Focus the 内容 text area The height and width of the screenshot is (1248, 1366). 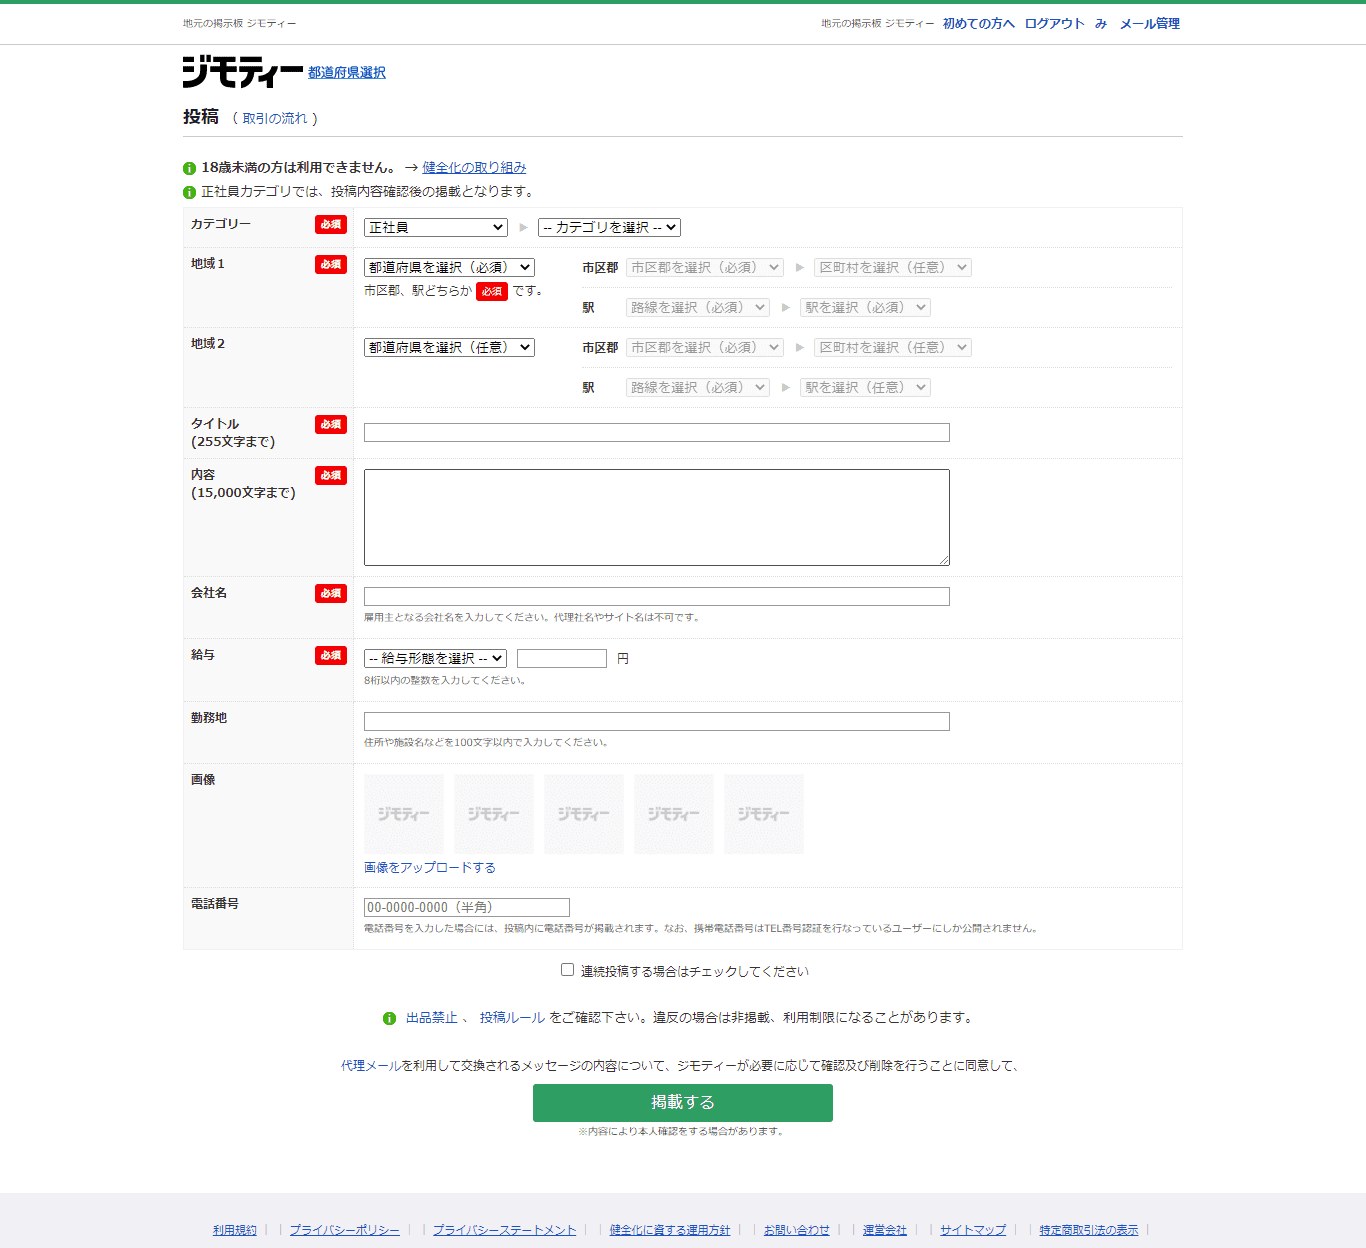(x=657, y=518)
